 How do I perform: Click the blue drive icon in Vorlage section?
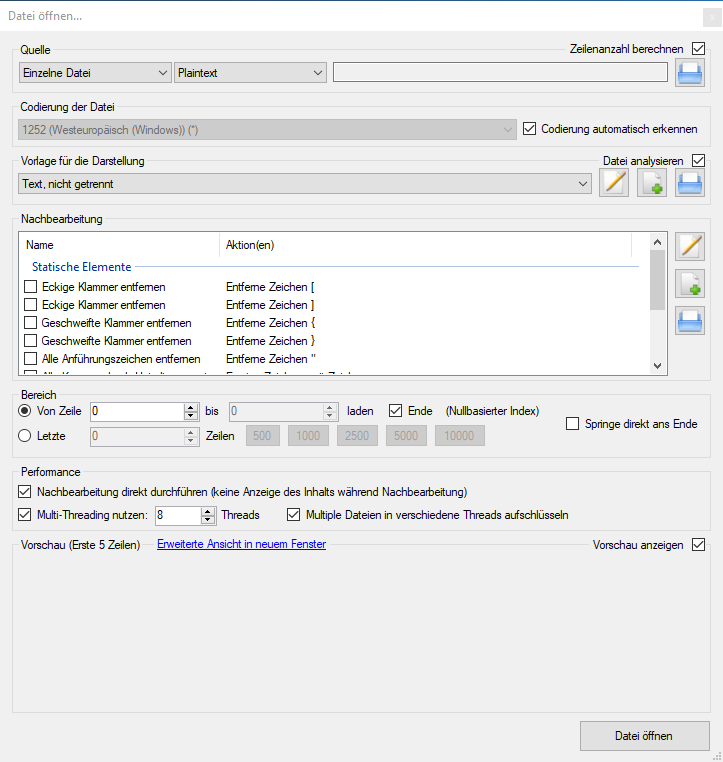689,183
